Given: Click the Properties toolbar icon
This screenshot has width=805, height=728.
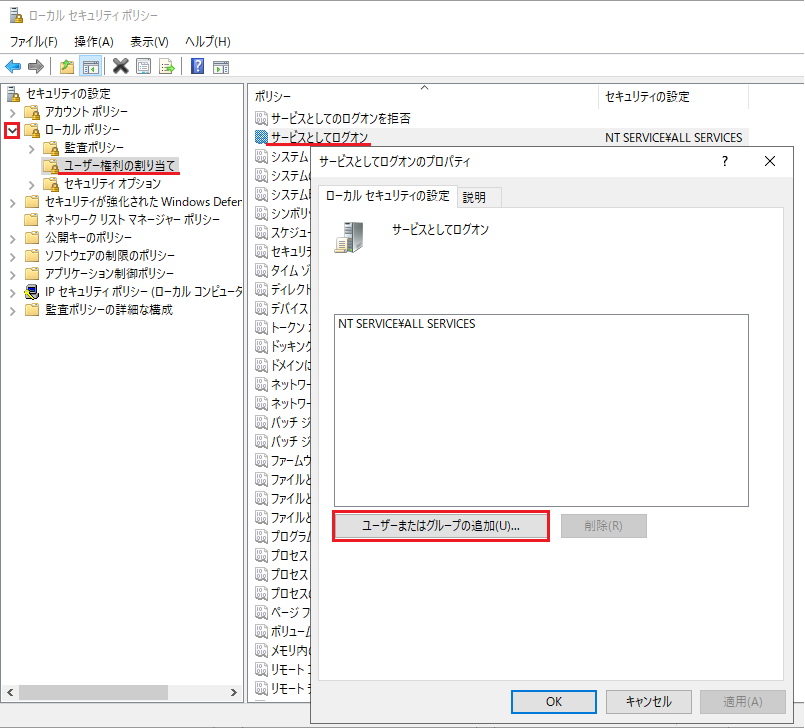Looking at the screenshot, I should pos(144,66).
